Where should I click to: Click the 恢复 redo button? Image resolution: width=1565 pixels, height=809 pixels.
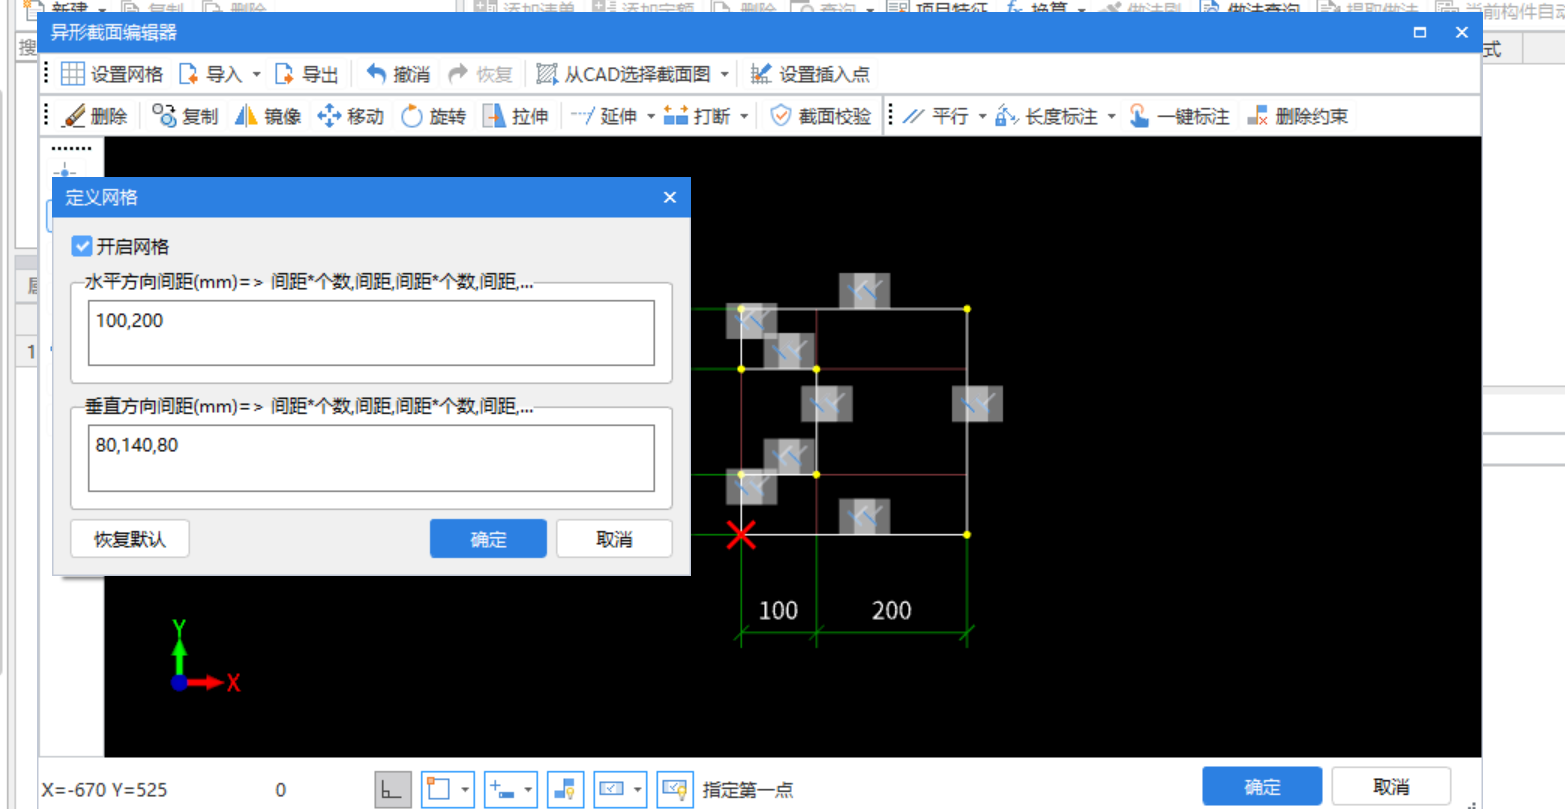tap(480, 74)
